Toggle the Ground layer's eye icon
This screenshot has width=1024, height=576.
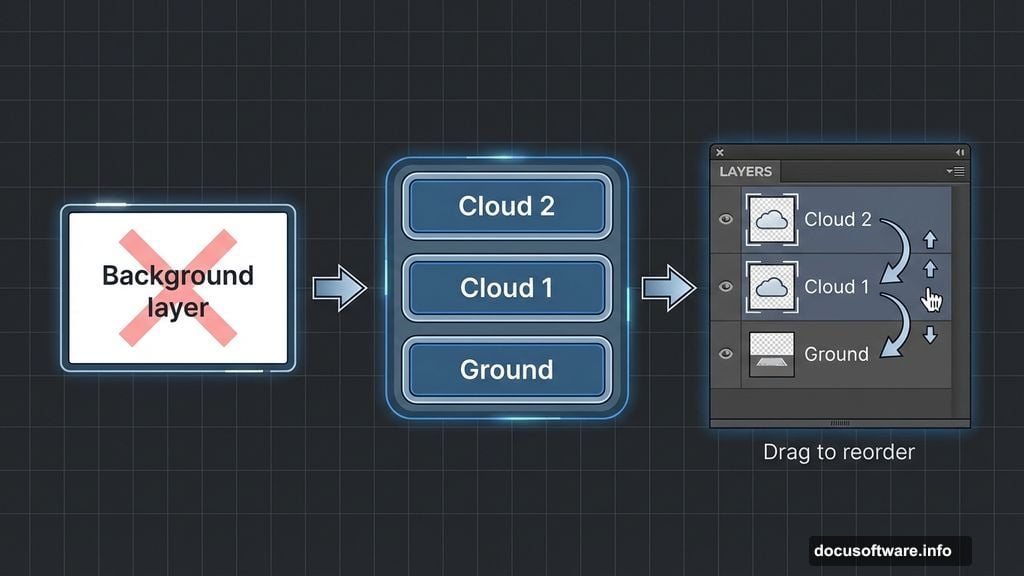click(x=726, y=353)
